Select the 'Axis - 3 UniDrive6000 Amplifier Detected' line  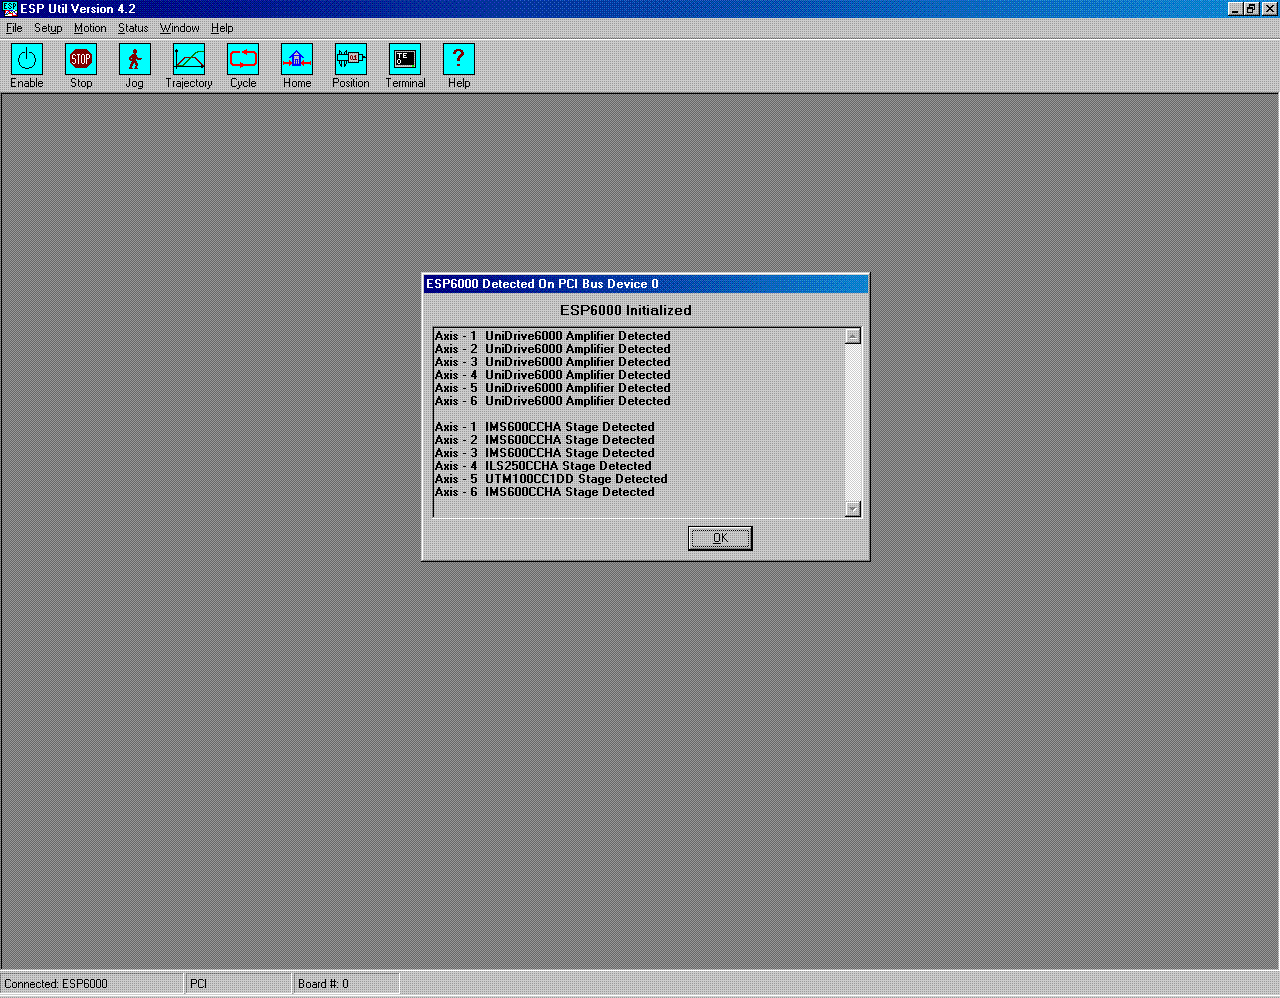(x=553, y=362)
